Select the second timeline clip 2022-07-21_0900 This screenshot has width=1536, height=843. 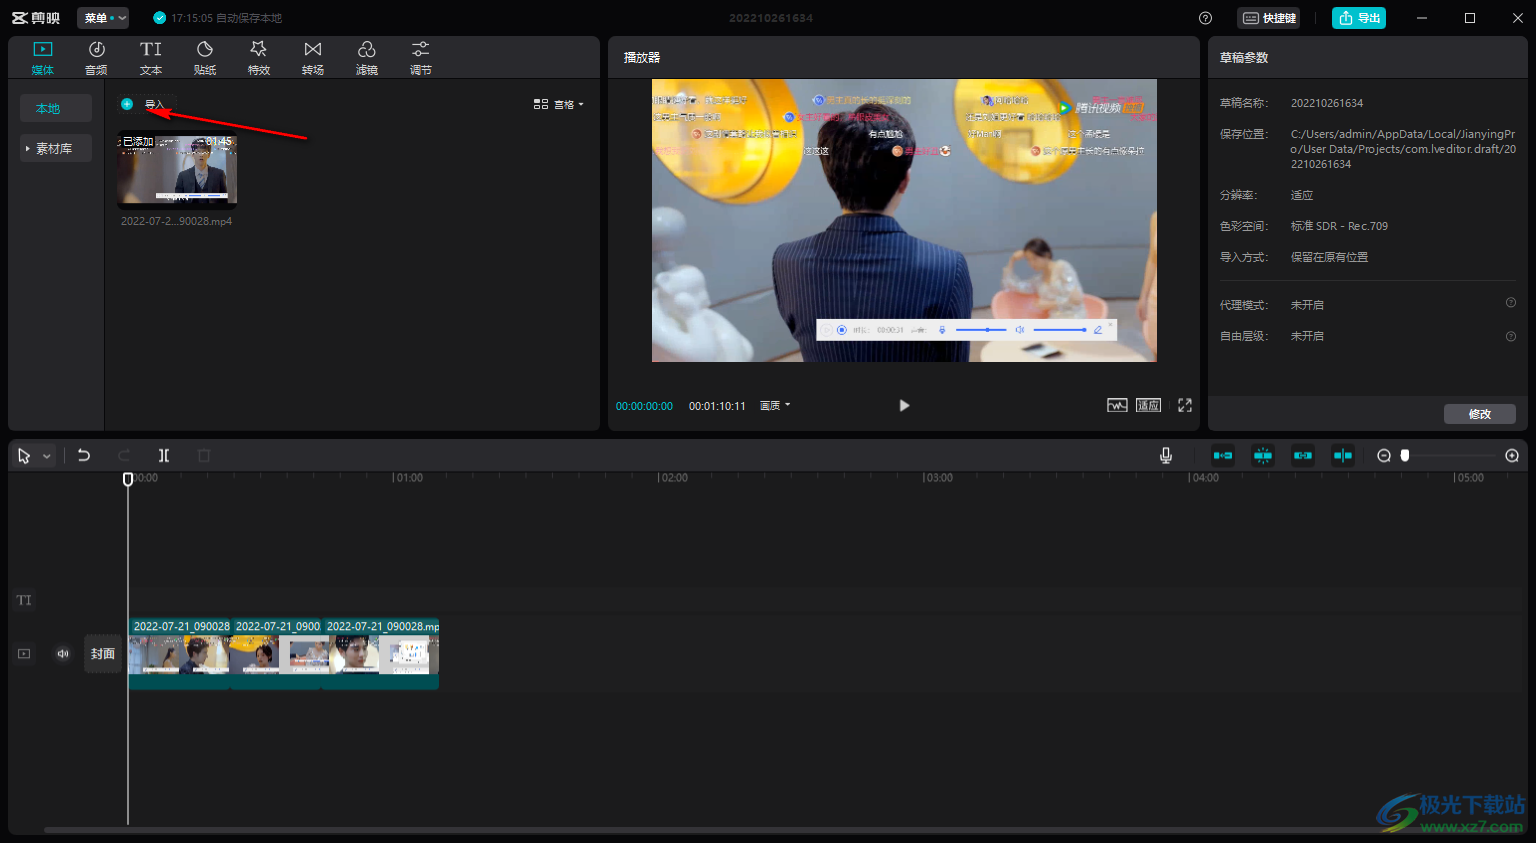(x=276, y=654)
